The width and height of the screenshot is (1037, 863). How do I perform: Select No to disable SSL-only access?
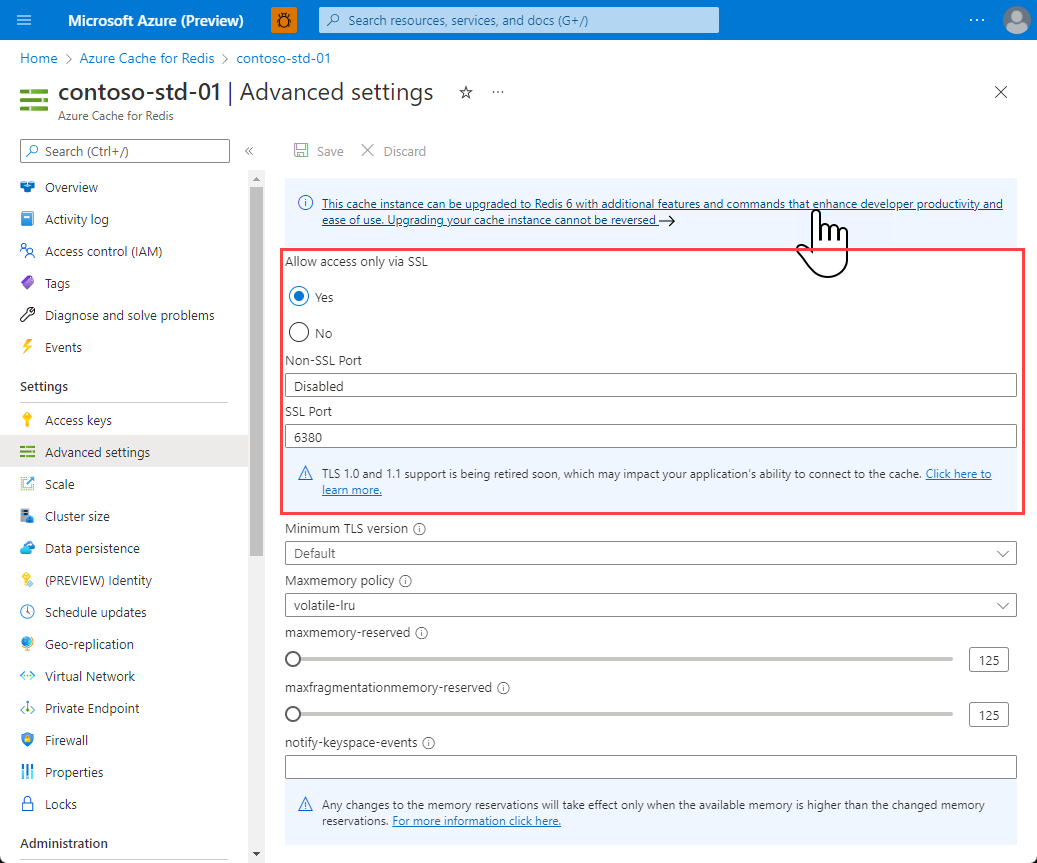coord(300,332)
